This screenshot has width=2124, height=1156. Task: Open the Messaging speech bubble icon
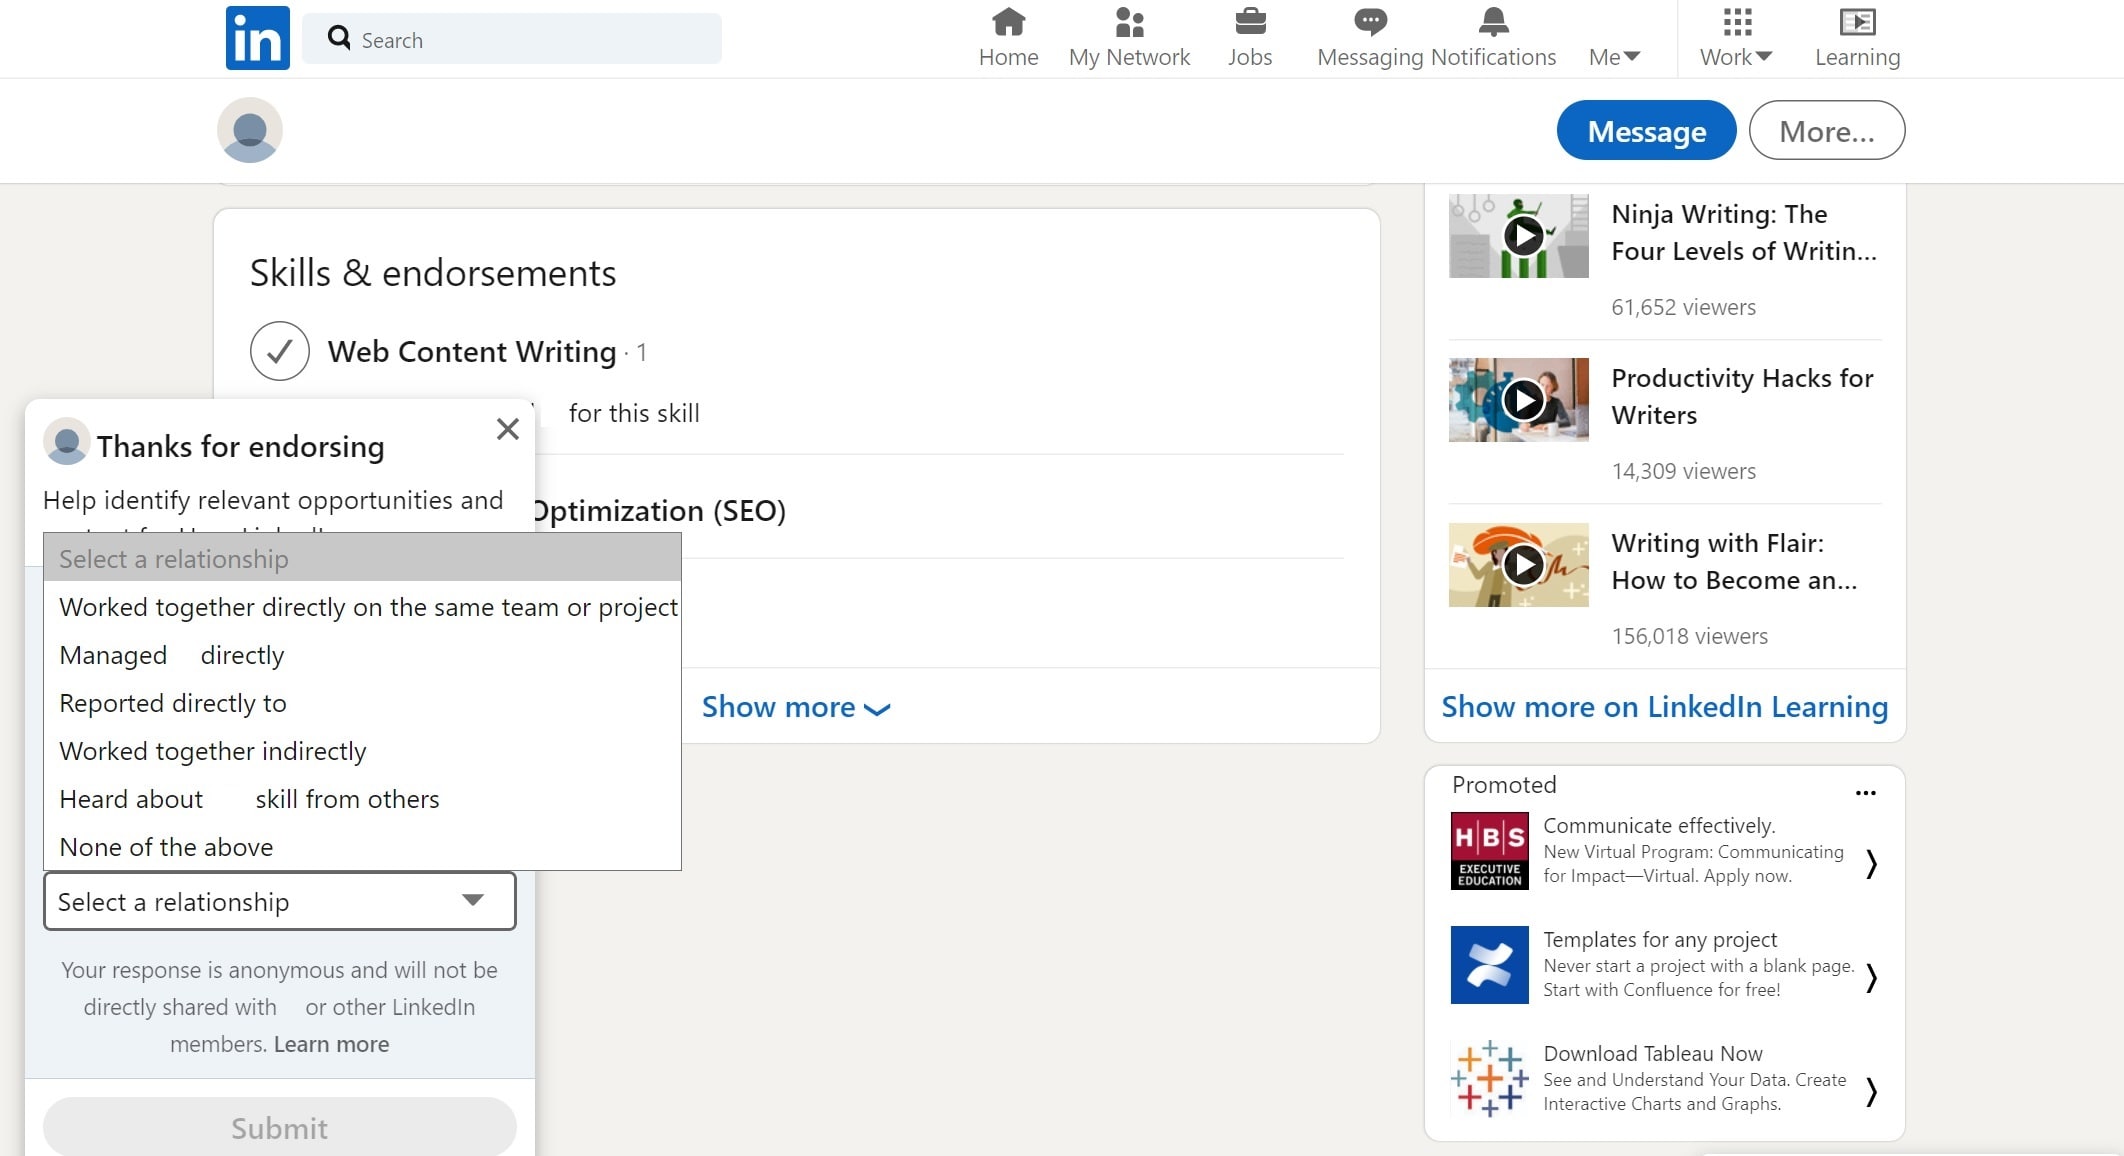1369,22
